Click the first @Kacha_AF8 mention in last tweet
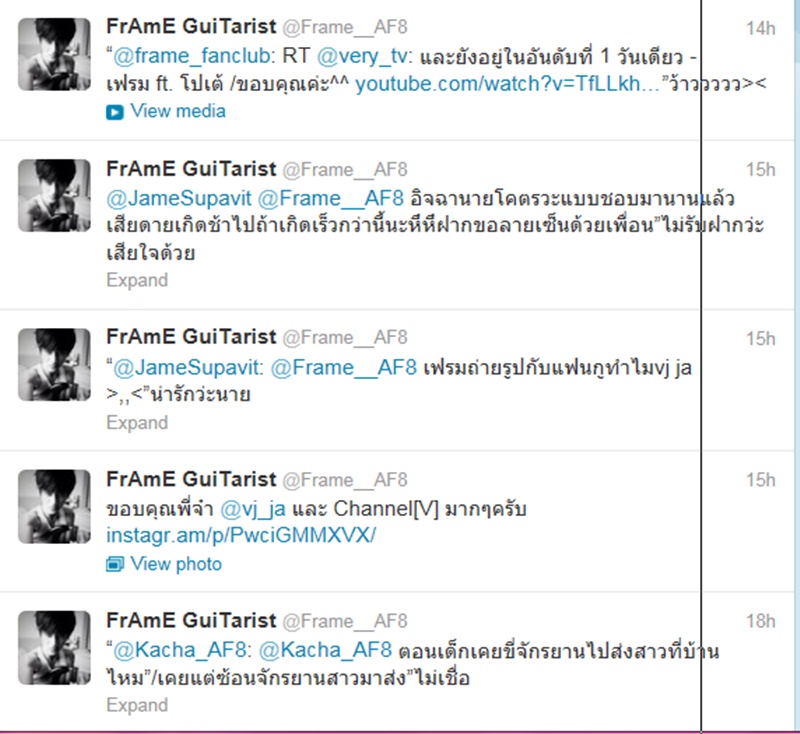The image size is (800, 734). click(180, 650)
